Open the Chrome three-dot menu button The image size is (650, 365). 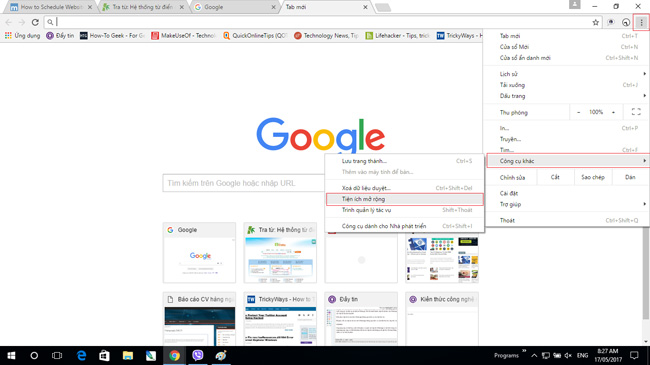click(641, 22)
